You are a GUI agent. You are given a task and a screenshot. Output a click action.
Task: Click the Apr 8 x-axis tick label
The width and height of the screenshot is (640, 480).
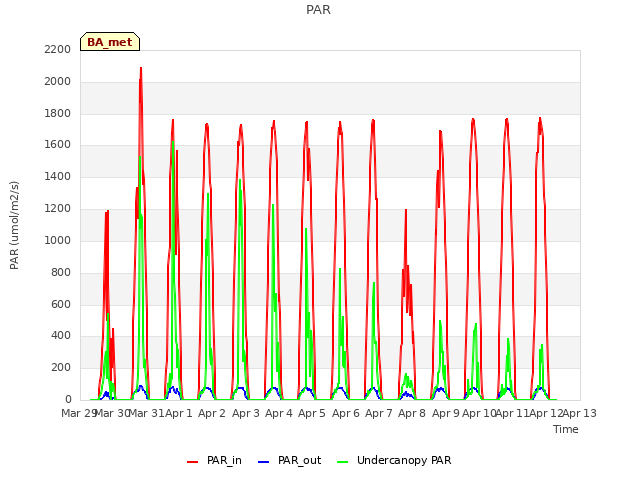pos(412,413)
